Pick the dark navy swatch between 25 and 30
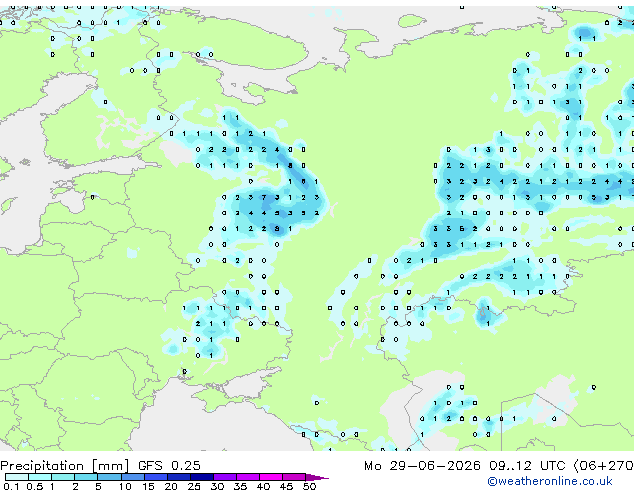The height and width of the screenshot is (490, 634). (201, 477)
